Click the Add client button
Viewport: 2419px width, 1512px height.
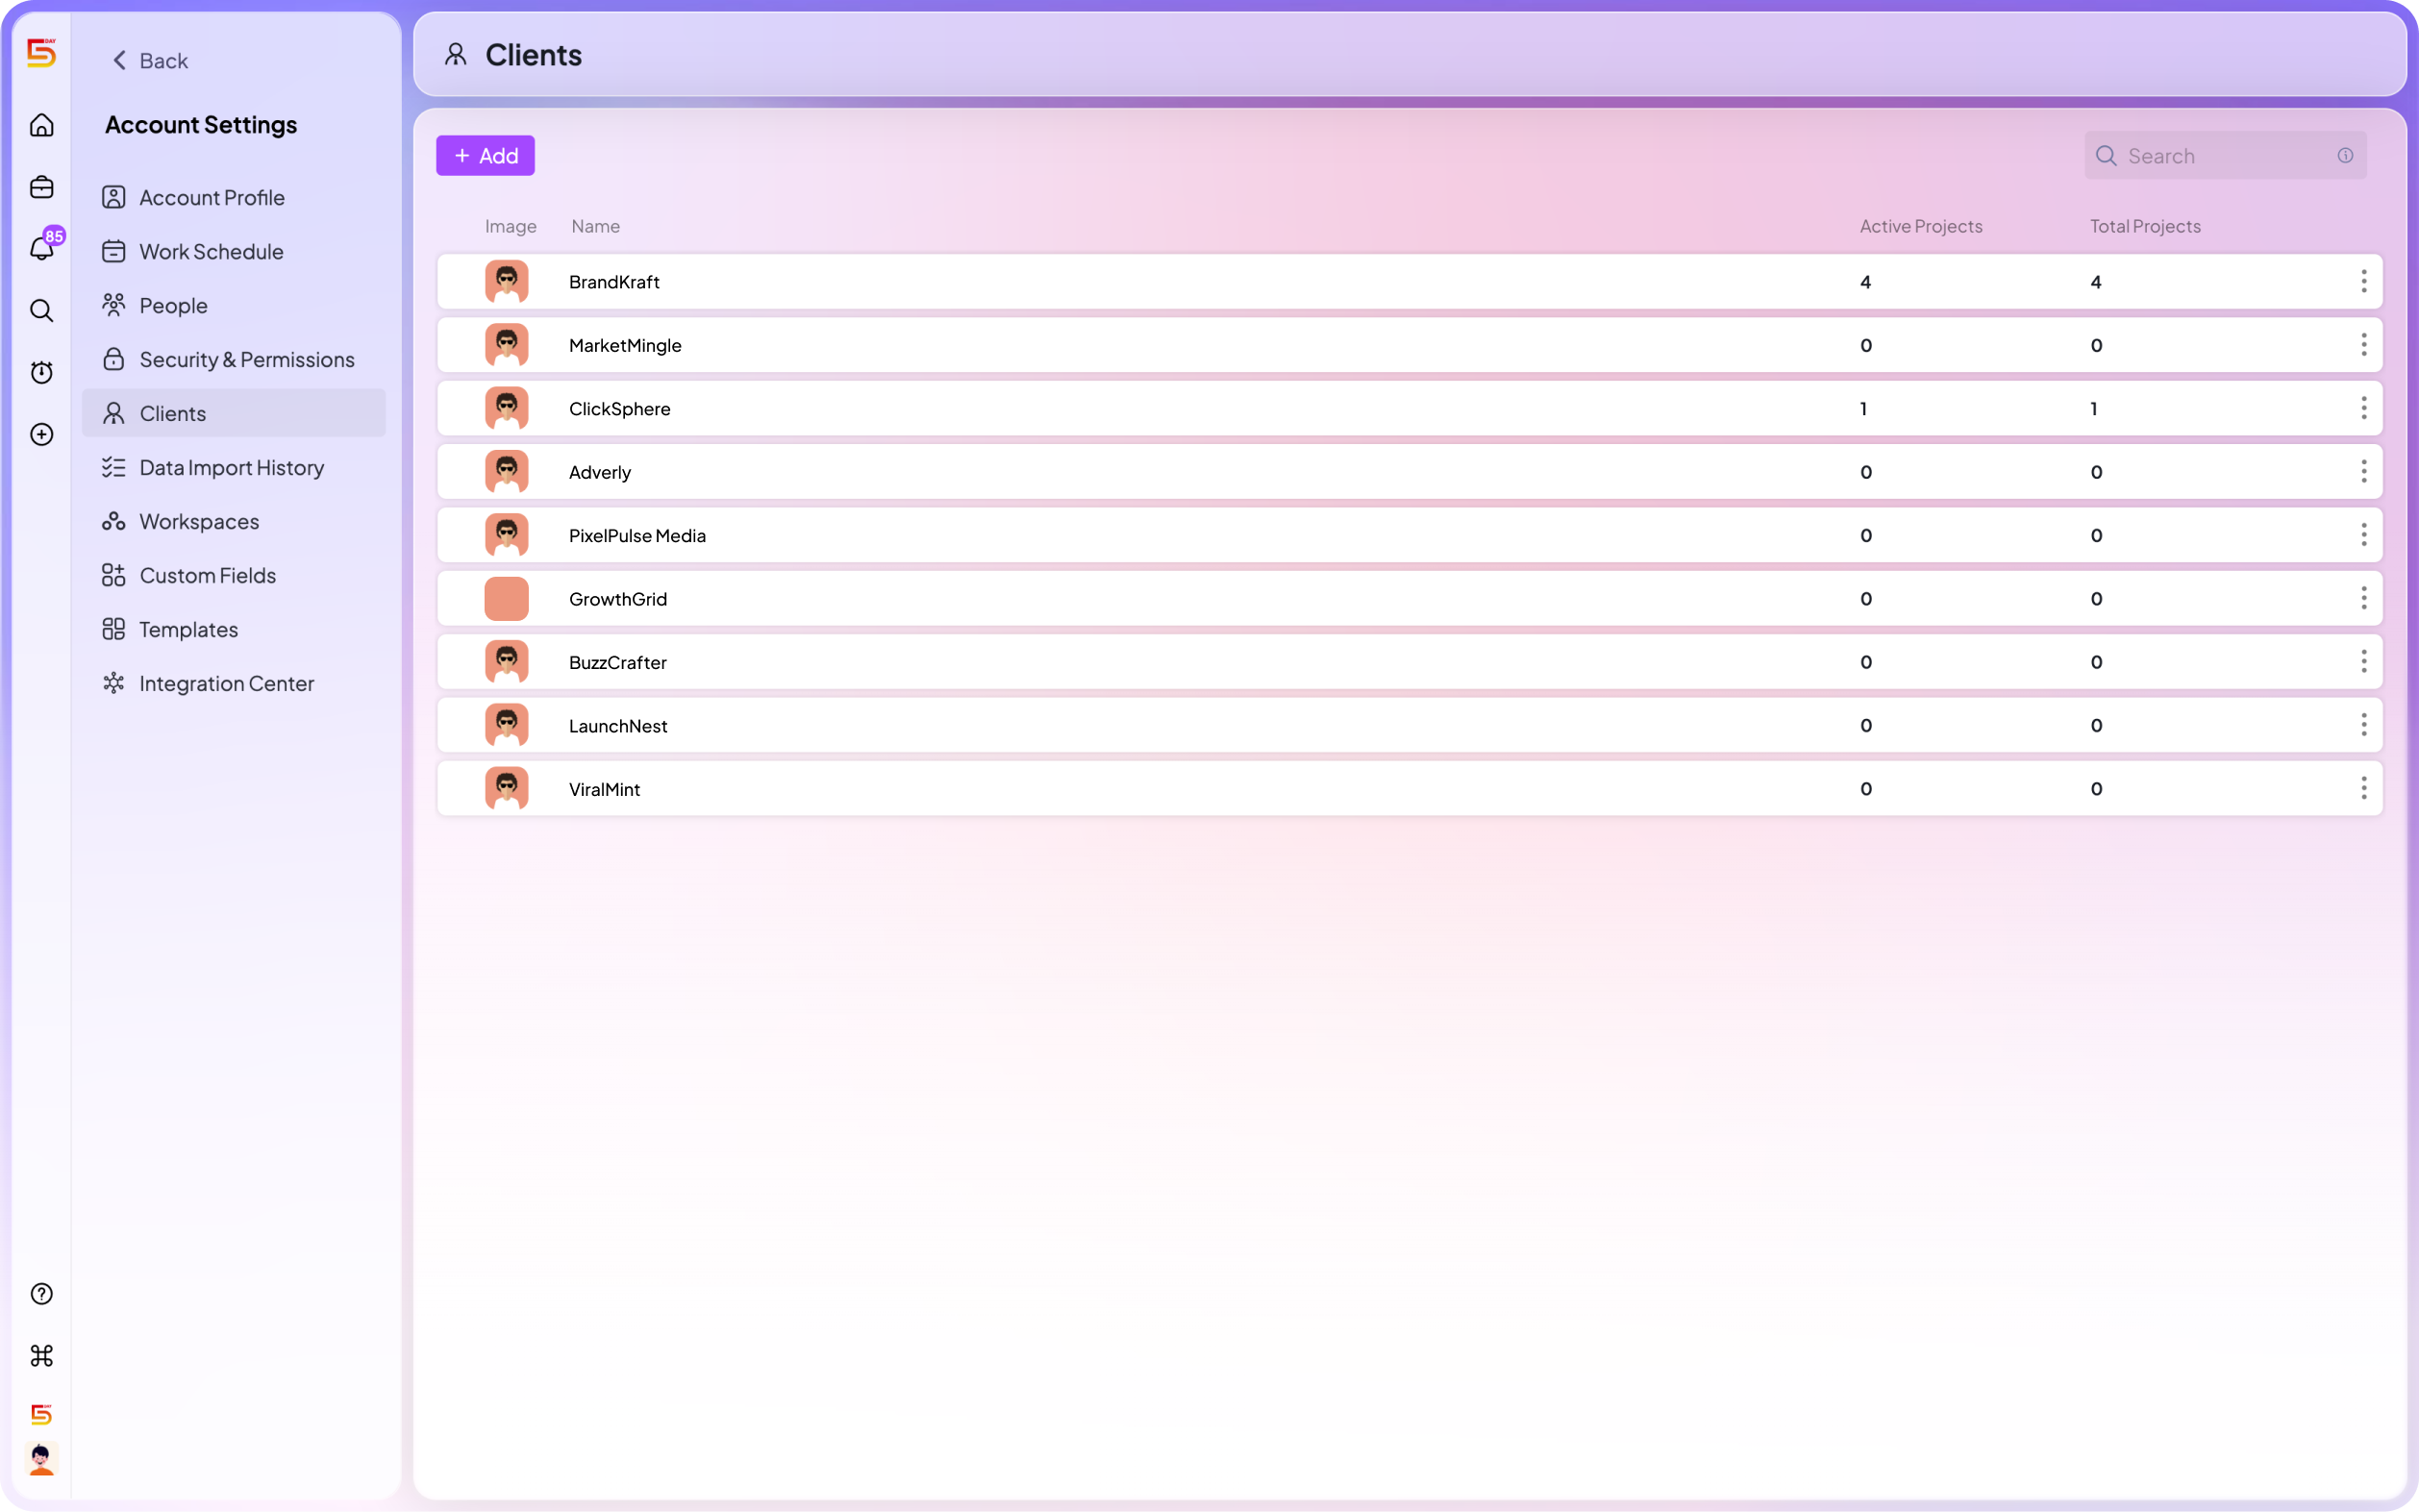[485, 155]
